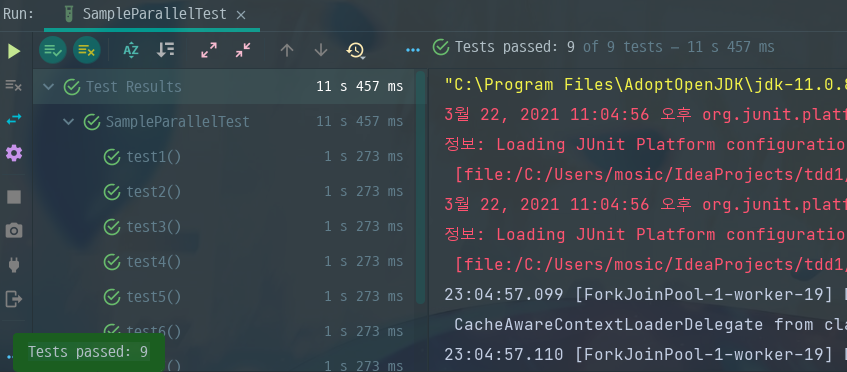Rerun failed tests in the left sidebar
The image size is (847, 372).
click(14, 85)
